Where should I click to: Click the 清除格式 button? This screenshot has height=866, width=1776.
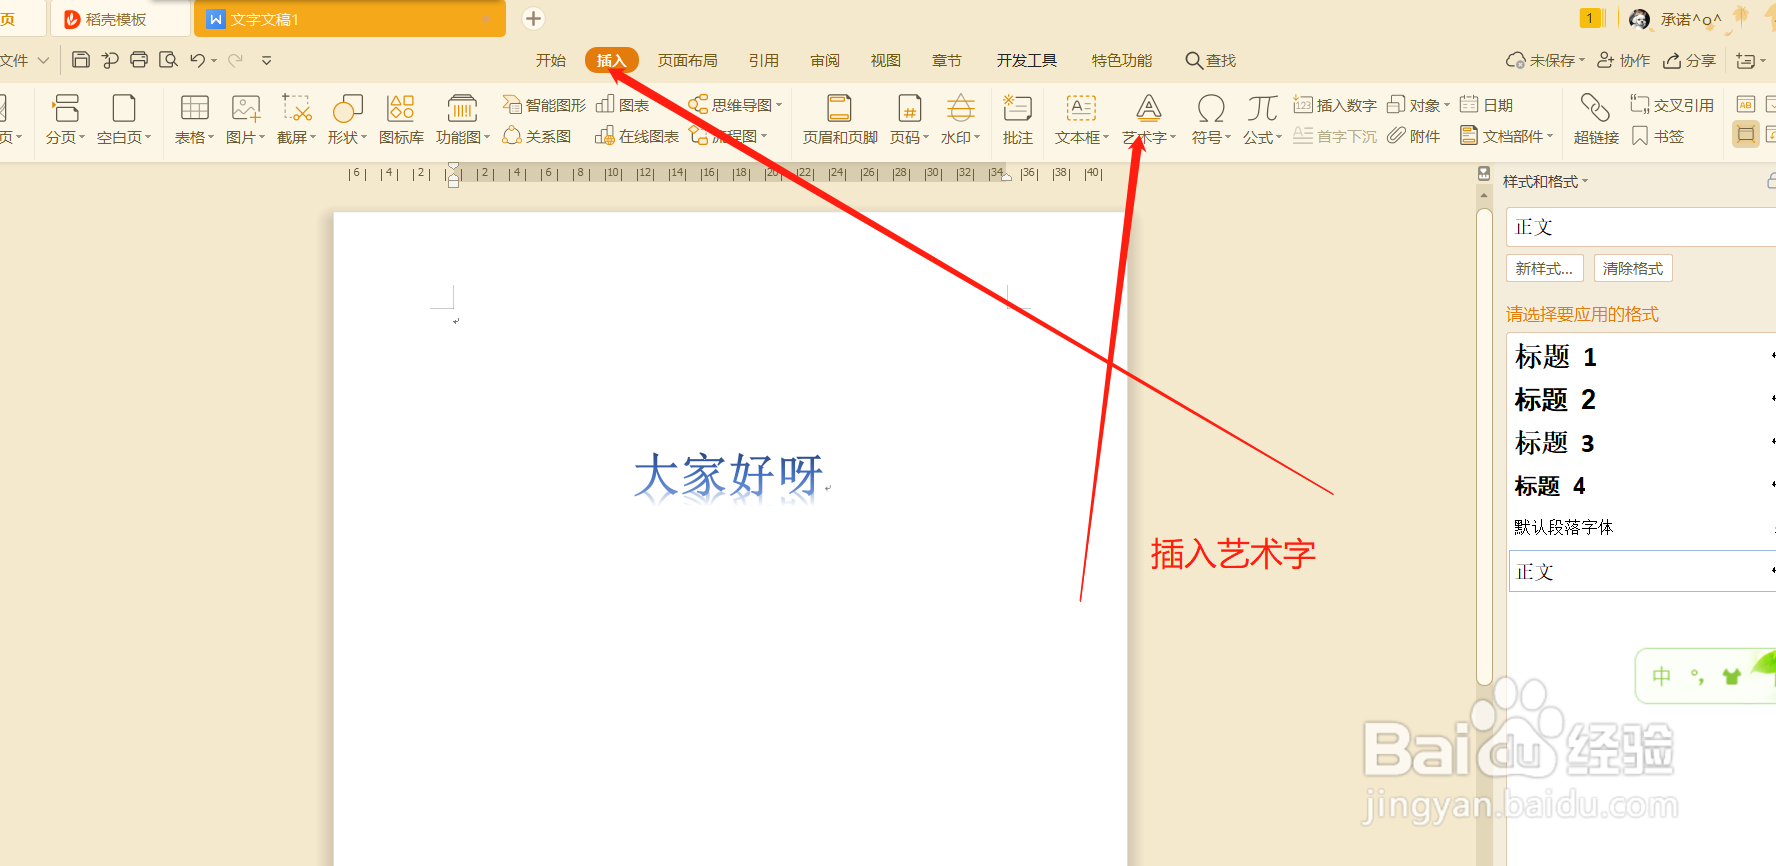pyautogui.click(x=1633, y=268)
